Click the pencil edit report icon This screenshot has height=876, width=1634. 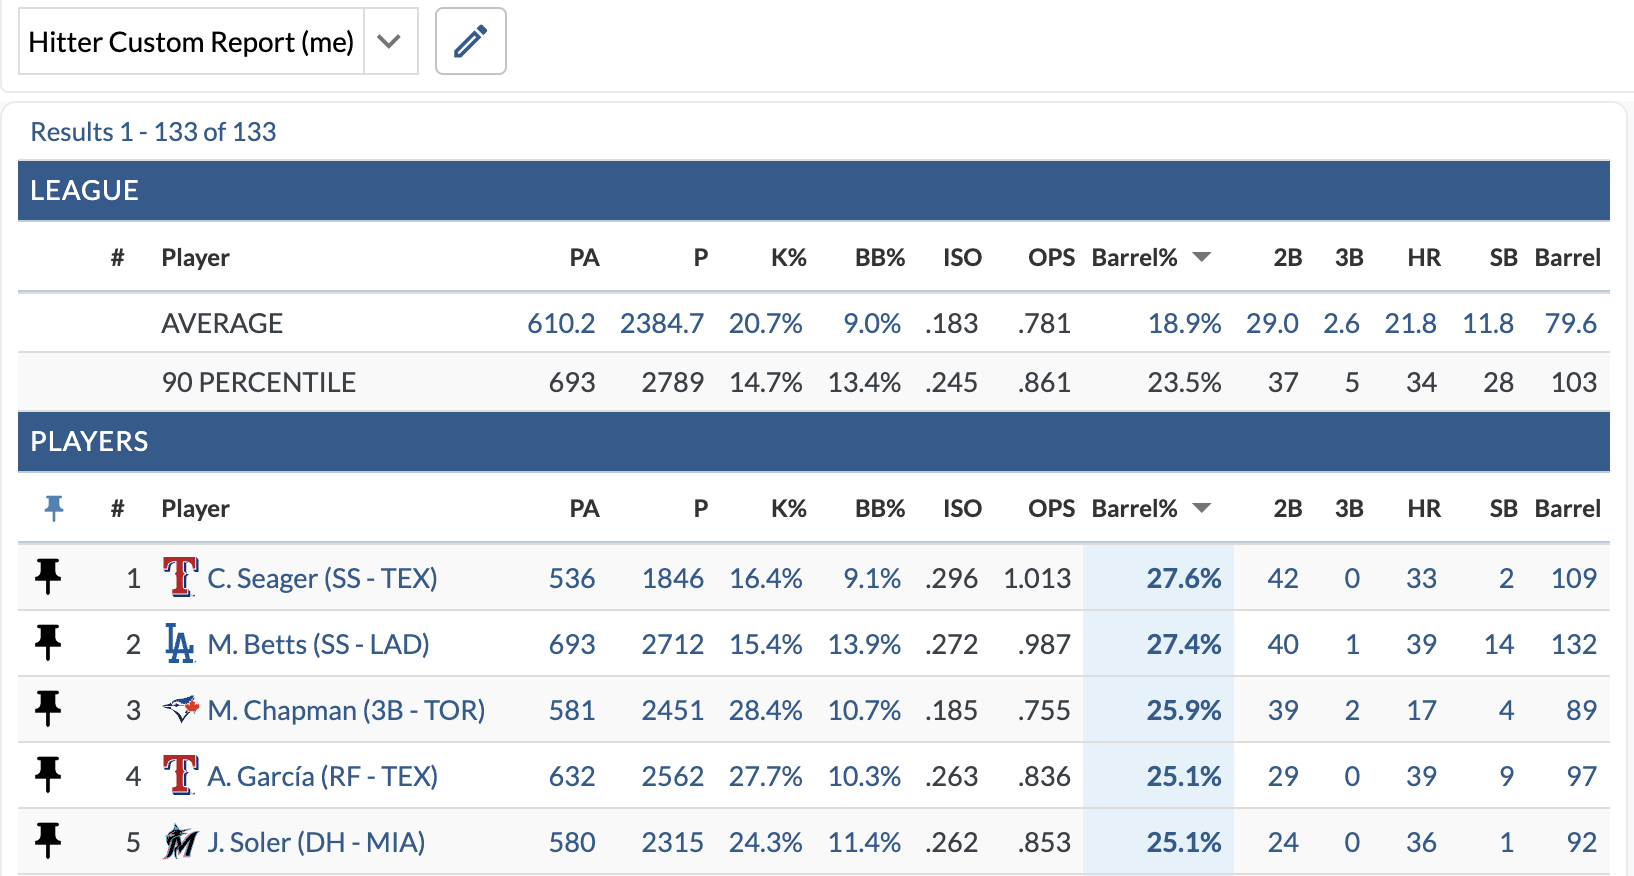tap(470, 42)
